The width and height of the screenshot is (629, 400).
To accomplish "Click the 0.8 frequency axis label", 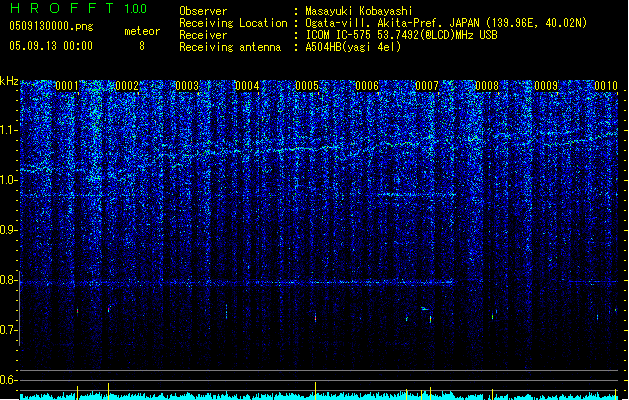I will (x=8, y=280).
